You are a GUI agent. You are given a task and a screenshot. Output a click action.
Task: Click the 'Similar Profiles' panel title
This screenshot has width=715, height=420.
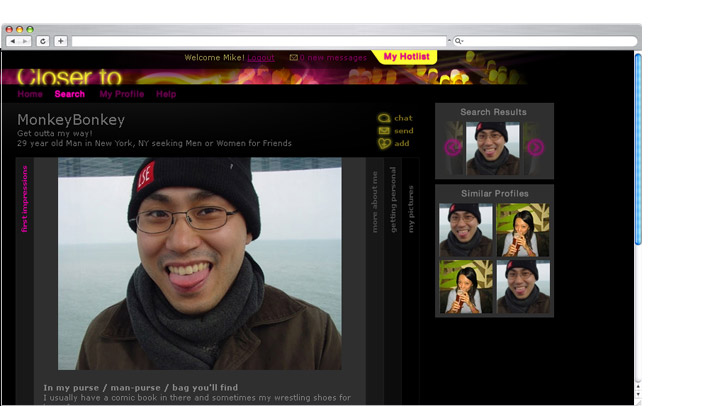(x=495, y=193)
